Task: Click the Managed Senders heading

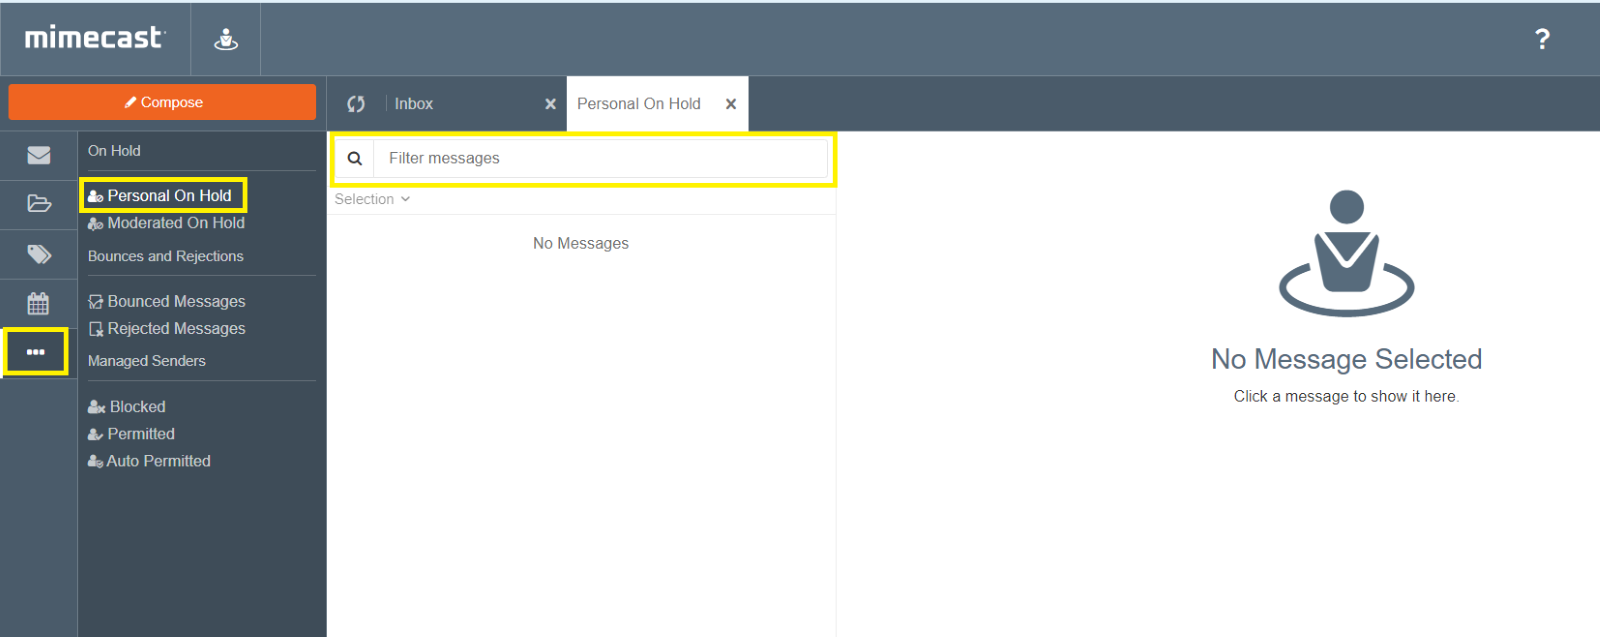Action: click(x=147, y=361)
